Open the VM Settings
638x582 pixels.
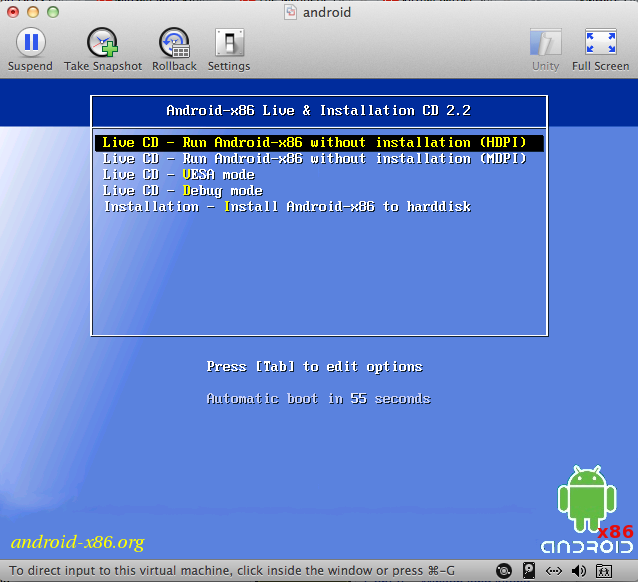(229, 49)
